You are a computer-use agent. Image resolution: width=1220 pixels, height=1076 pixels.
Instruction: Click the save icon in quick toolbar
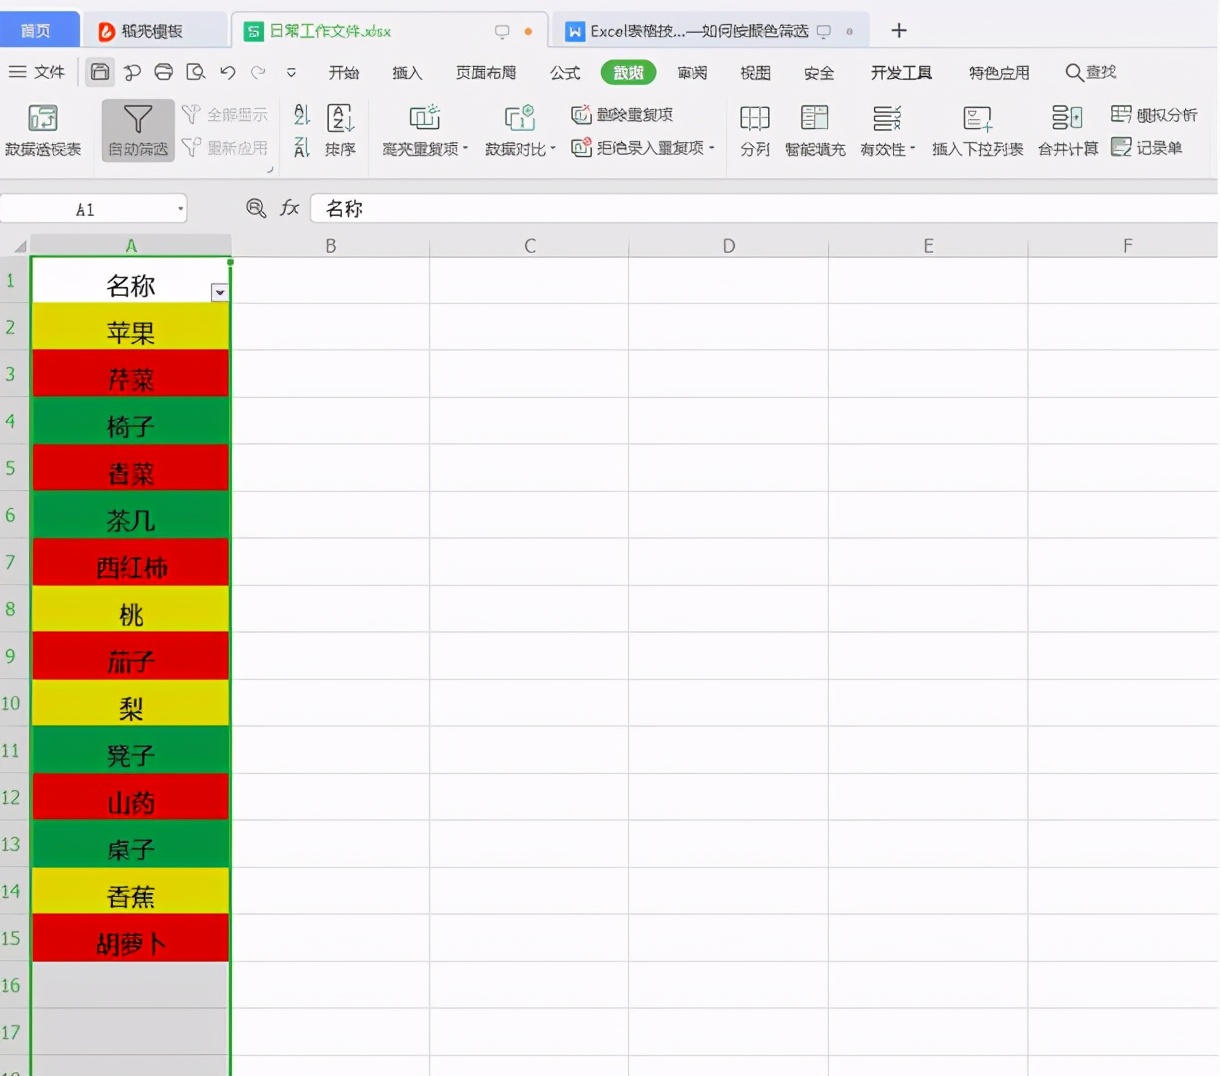[x=100, y=72]
